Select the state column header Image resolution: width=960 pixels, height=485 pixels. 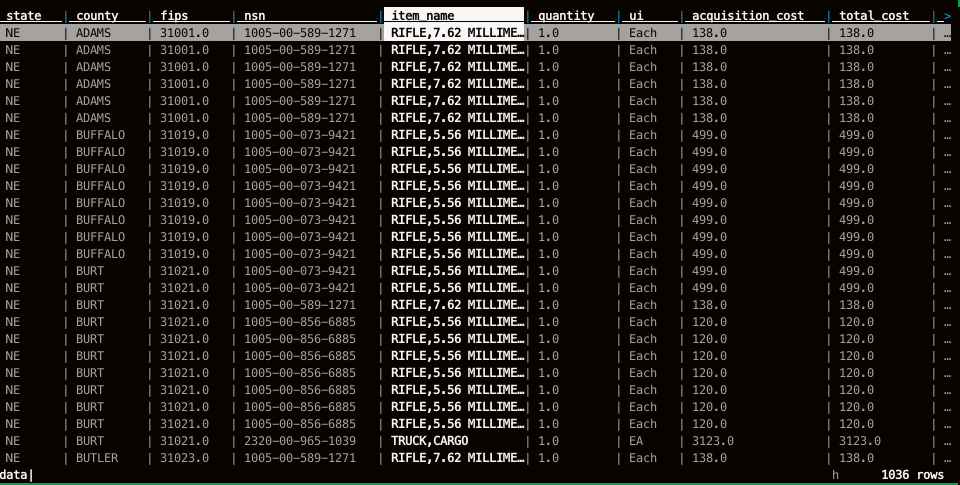pos(24,15)
